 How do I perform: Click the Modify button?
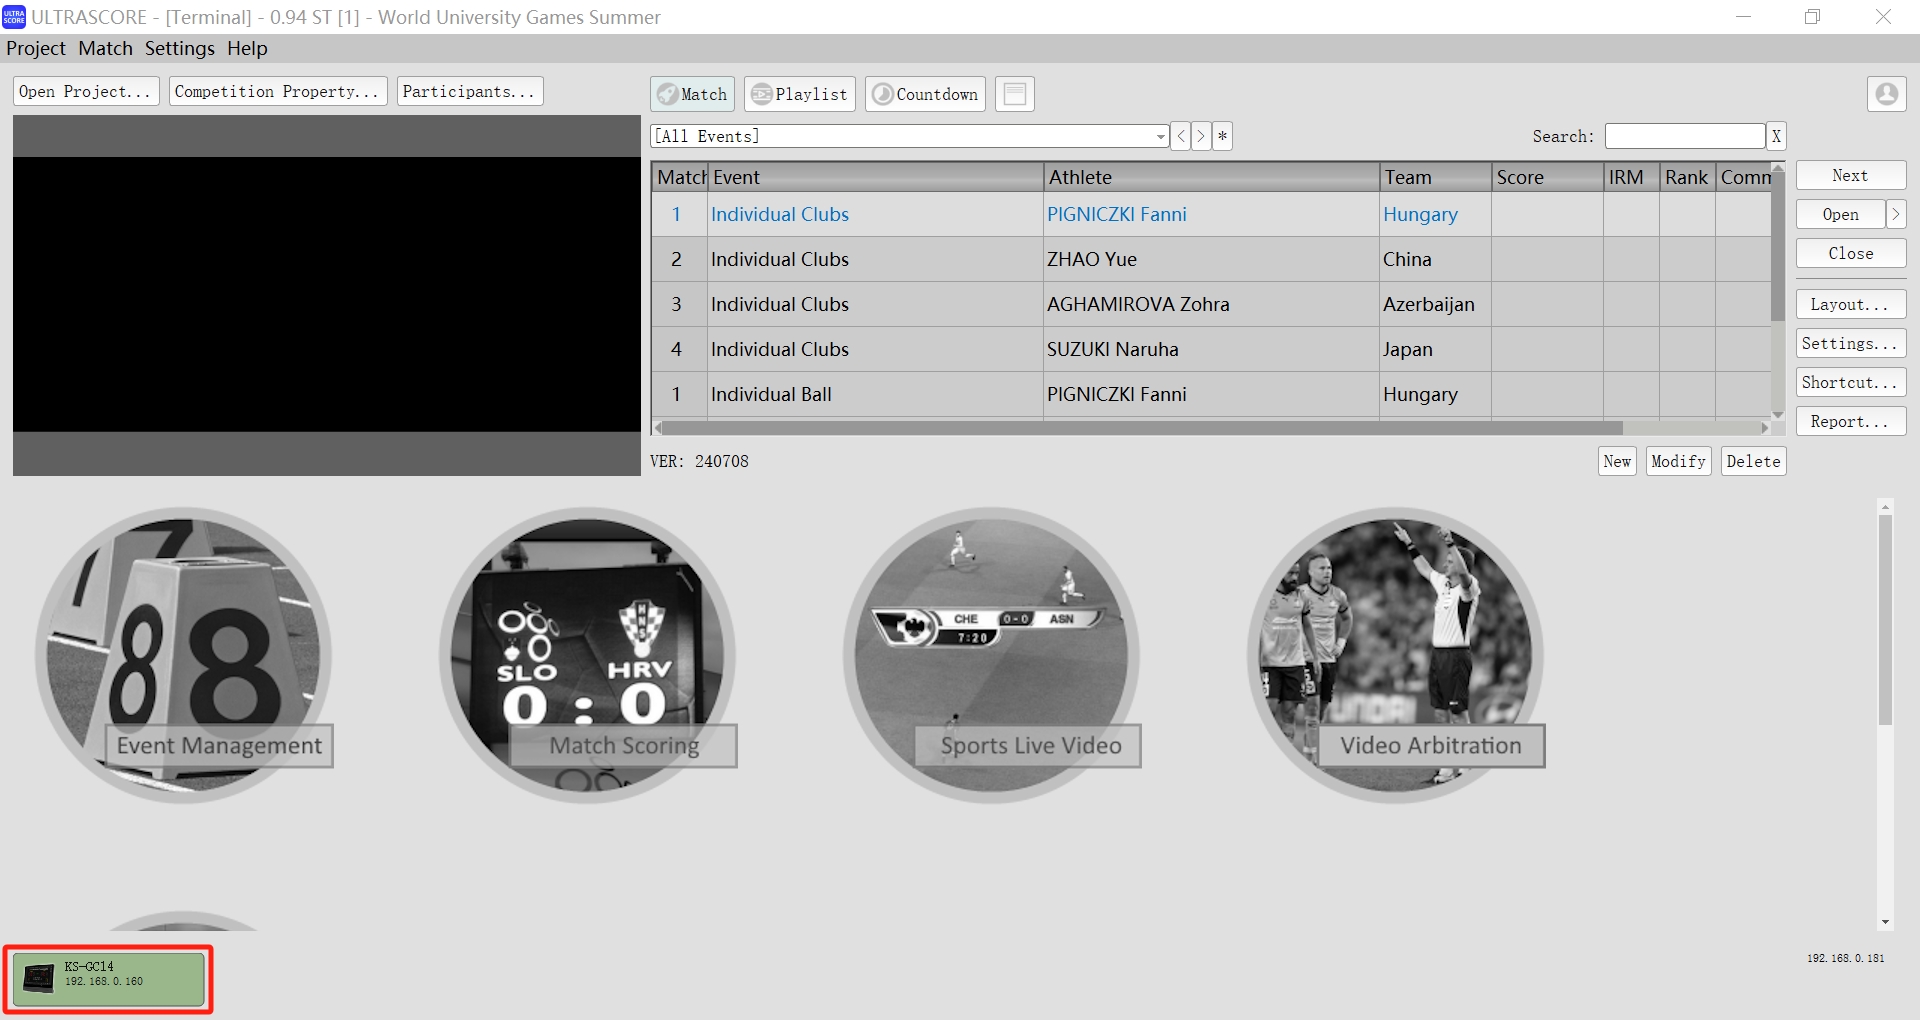pyautogui.click(x=1678, y=461)
